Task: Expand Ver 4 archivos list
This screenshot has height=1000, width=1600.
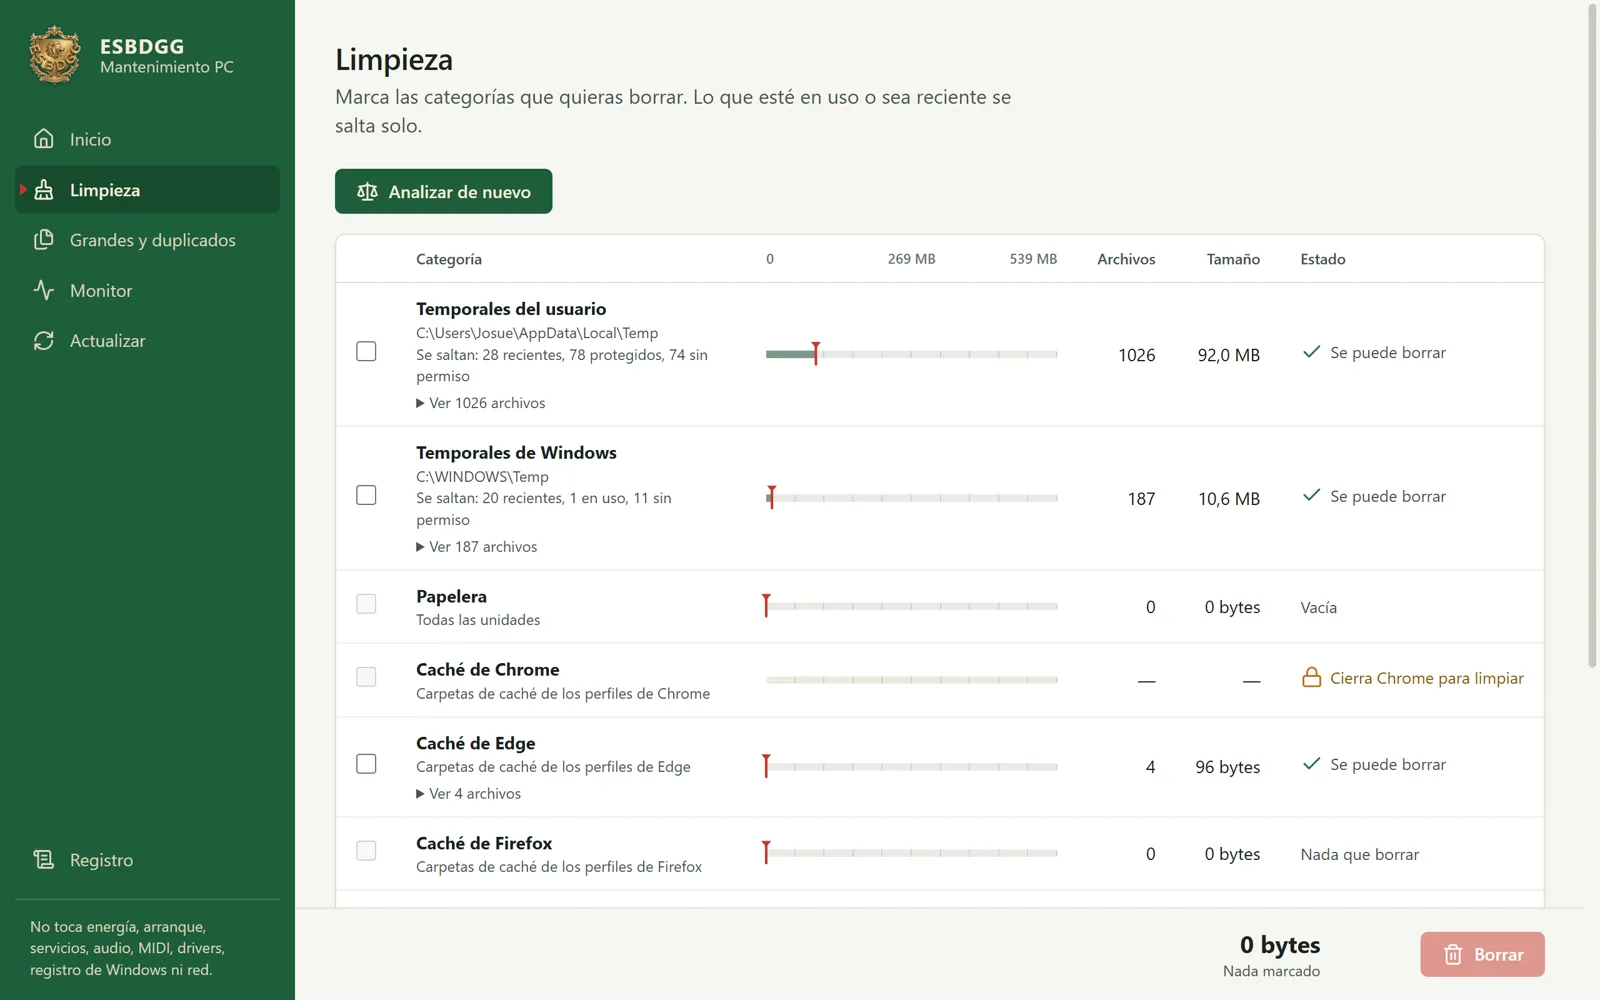Action: click(469, 794)
